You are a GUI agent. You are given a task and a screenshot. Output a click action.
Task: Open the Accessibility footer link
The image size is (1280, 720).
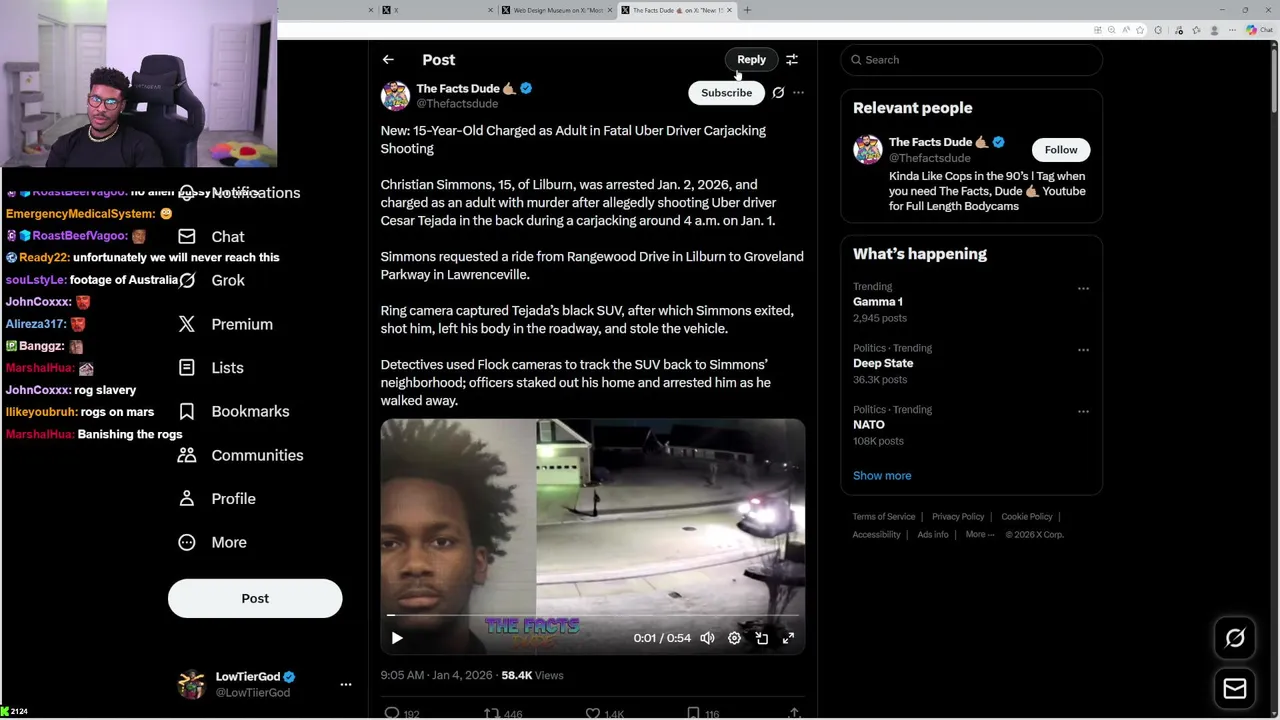tap(877, 535)
